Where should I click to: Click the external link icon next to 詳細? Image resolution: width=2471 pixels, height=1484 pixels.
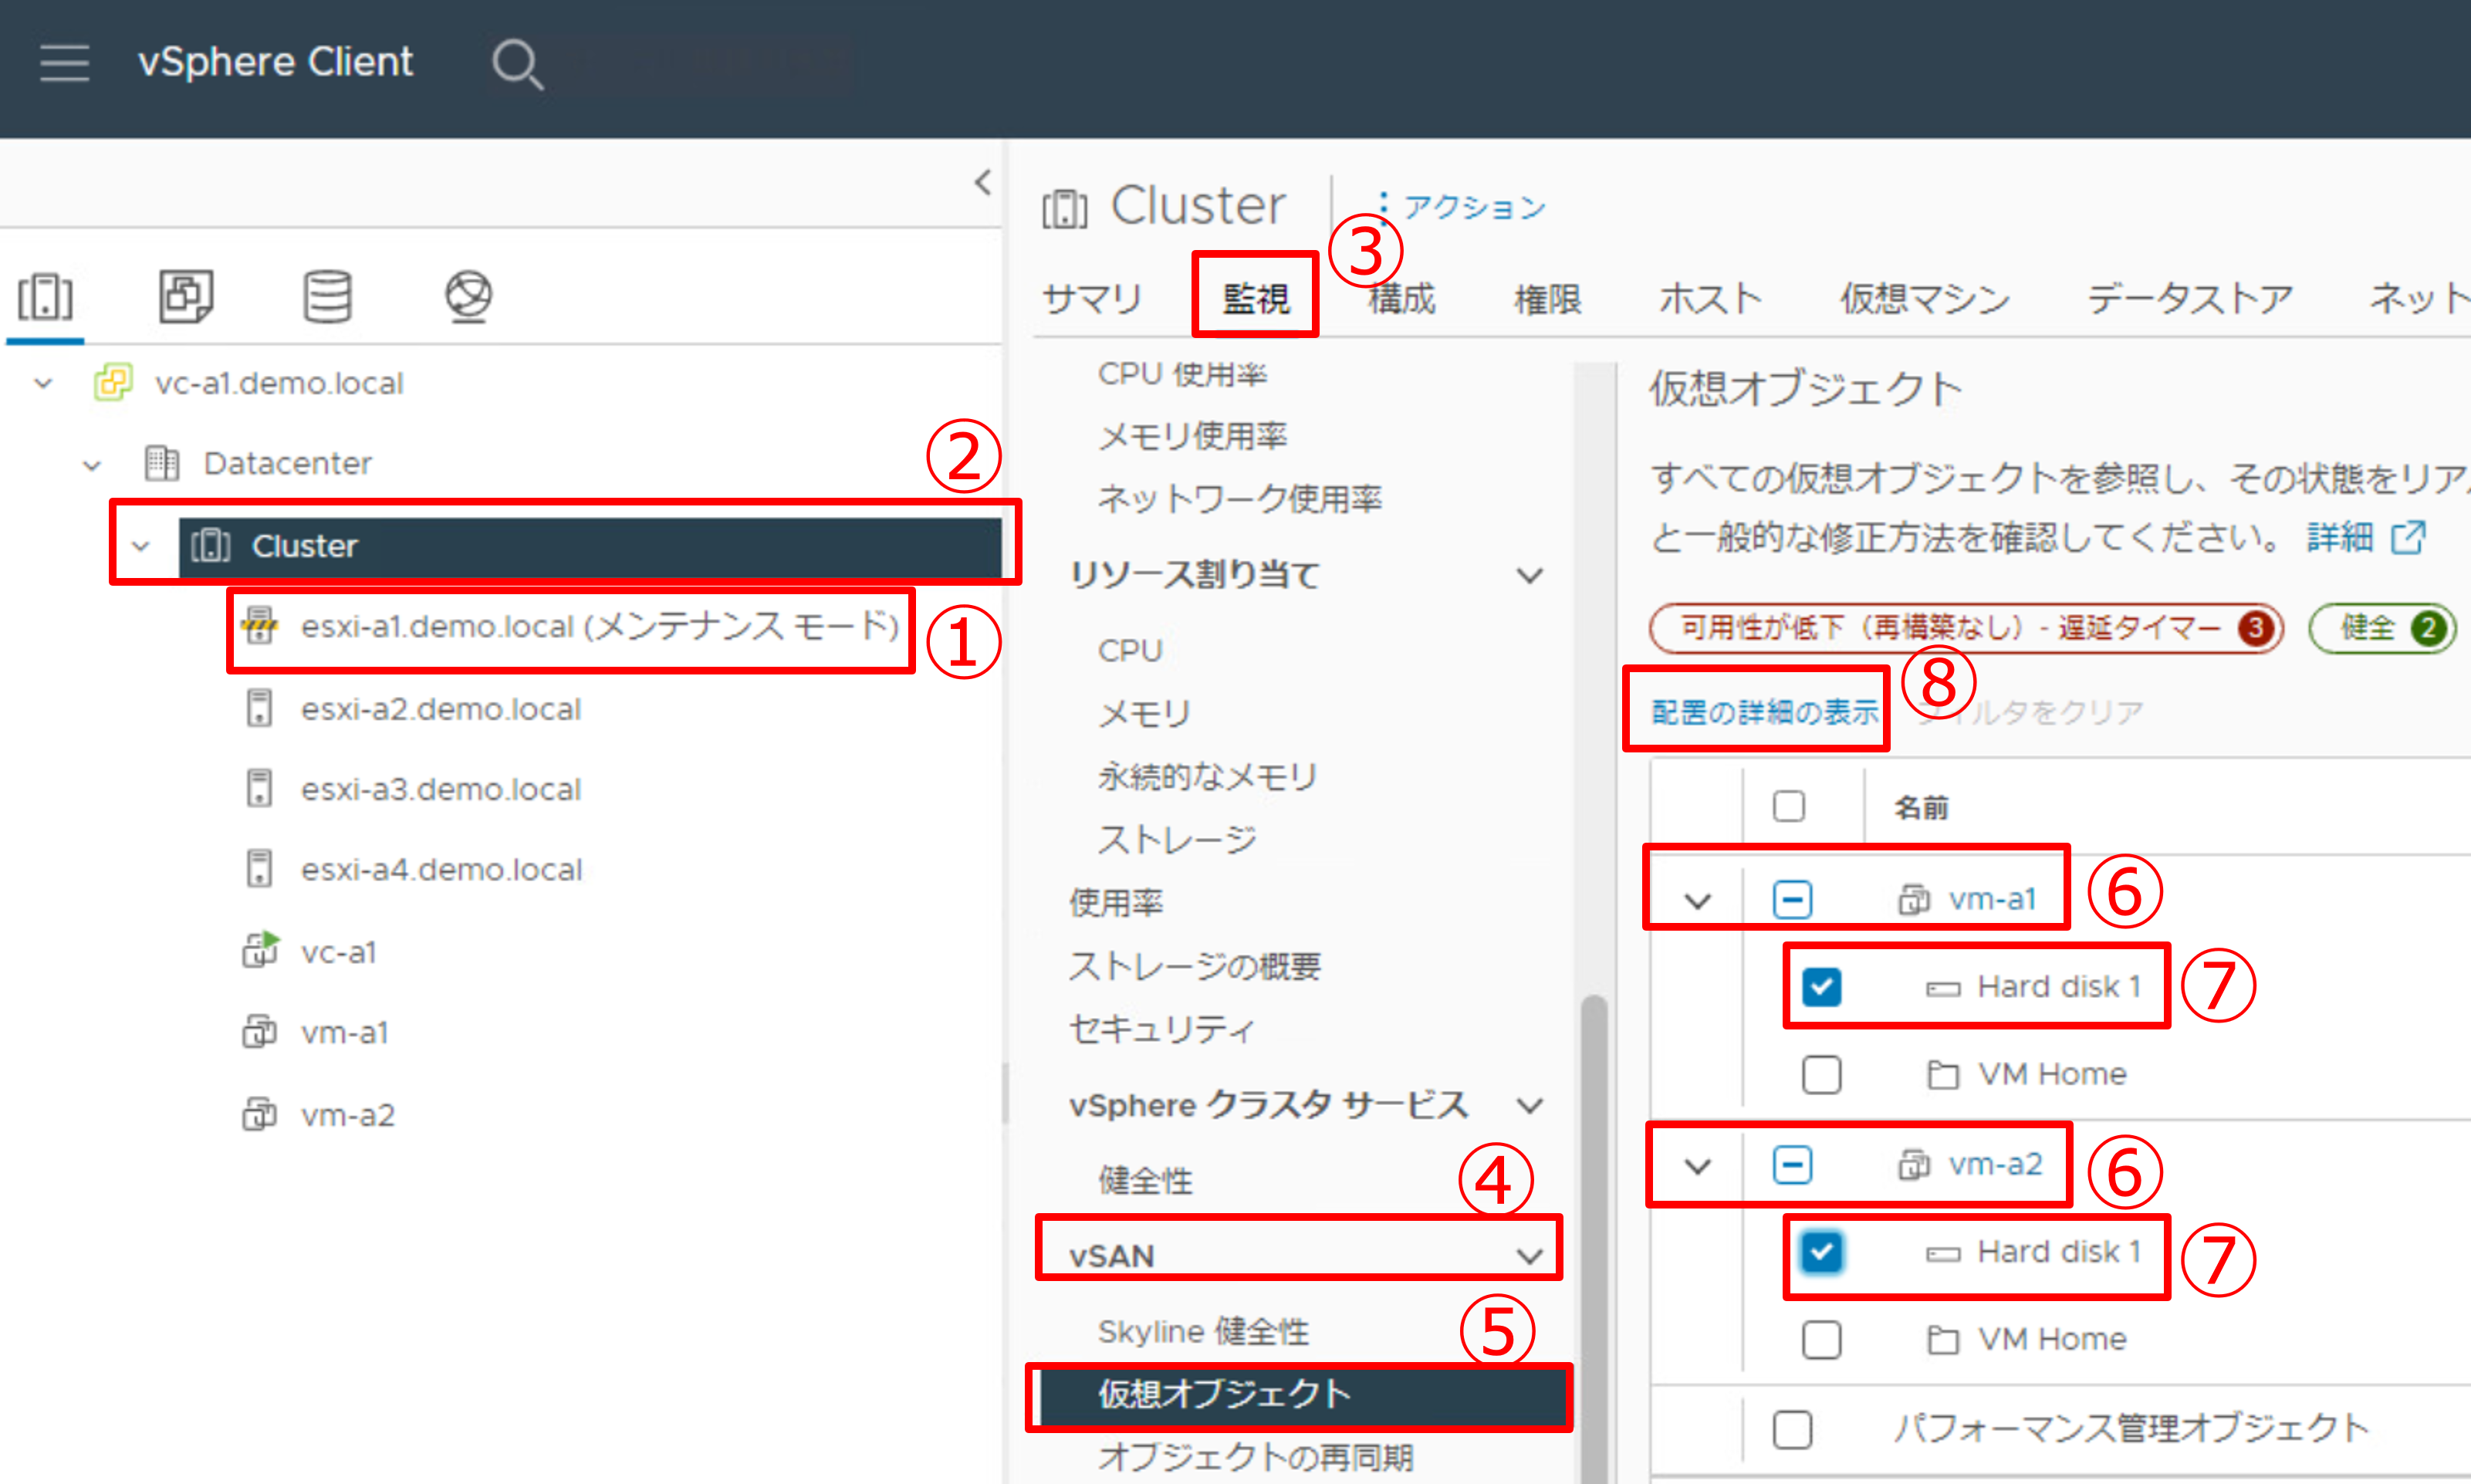pyautogui.click(x=2408, y=537)
